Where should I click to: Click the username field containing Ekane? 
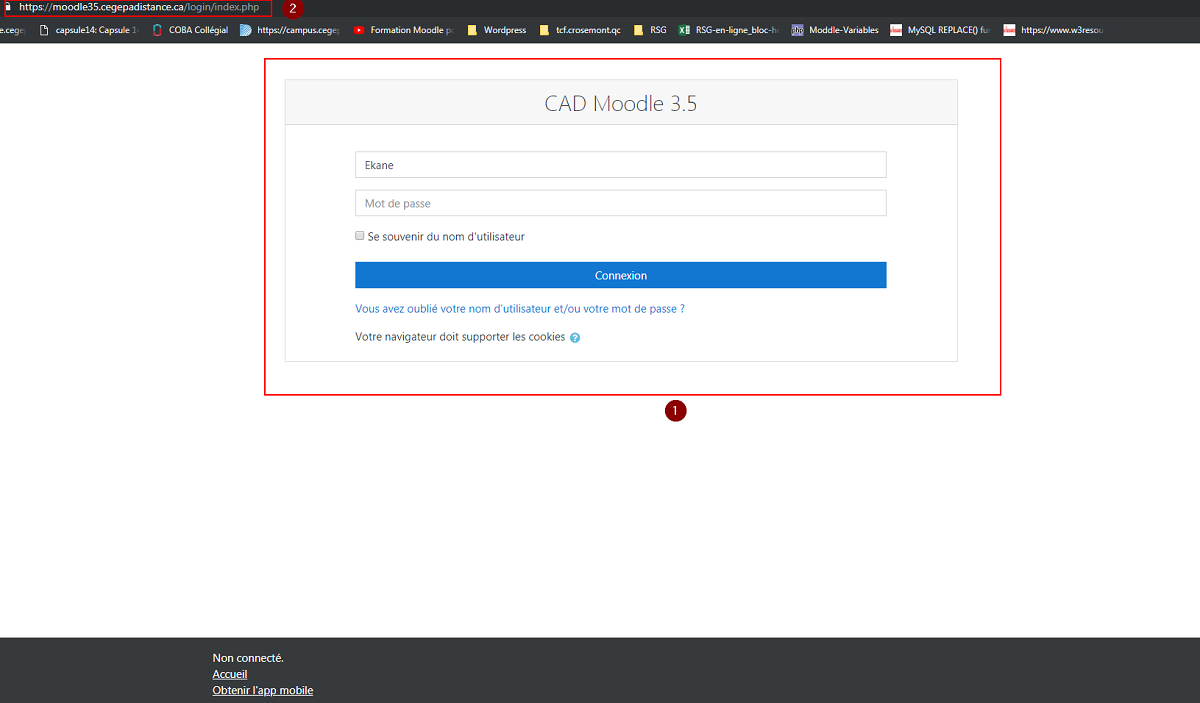(x=620, y=165)
